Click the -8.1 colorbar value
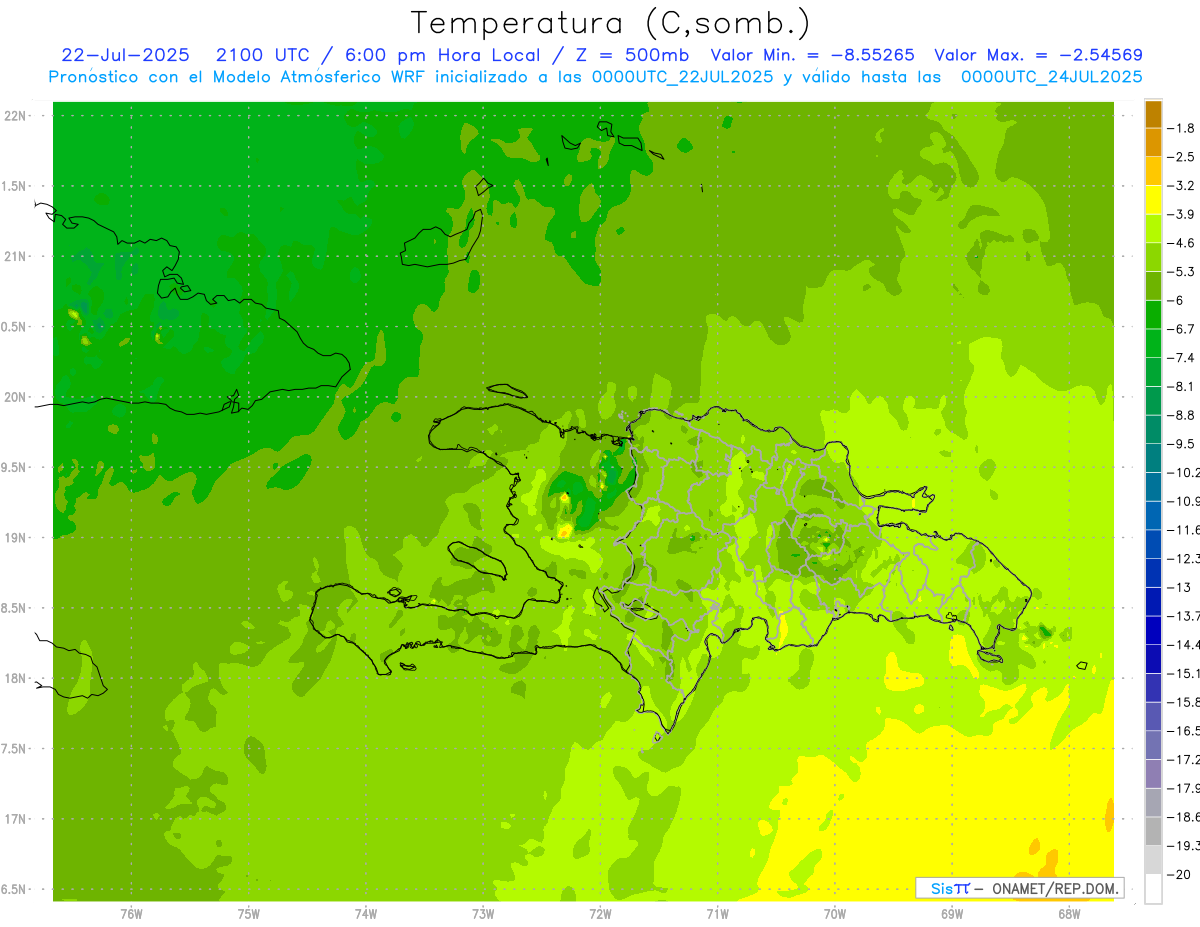Screen dimensions: 1200x927 (1181, 386)
